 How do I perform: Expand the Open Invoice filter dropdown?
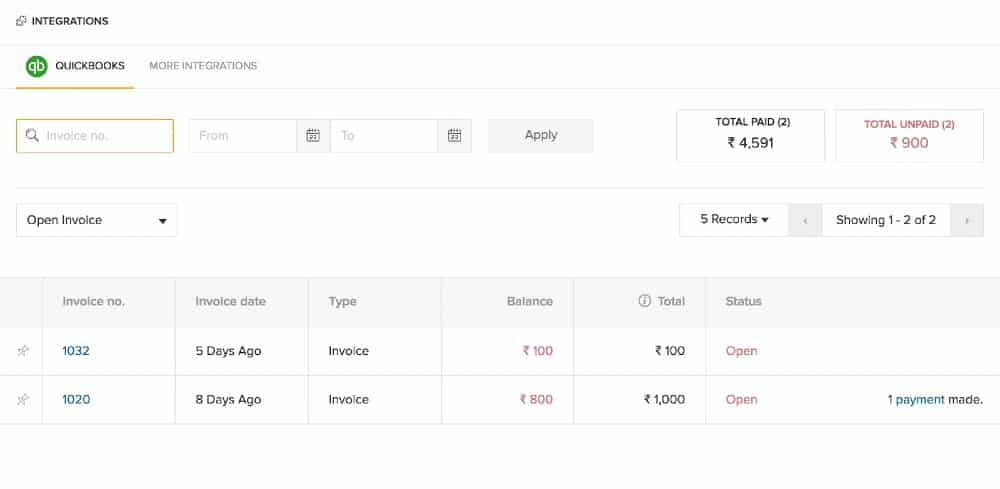96,220
